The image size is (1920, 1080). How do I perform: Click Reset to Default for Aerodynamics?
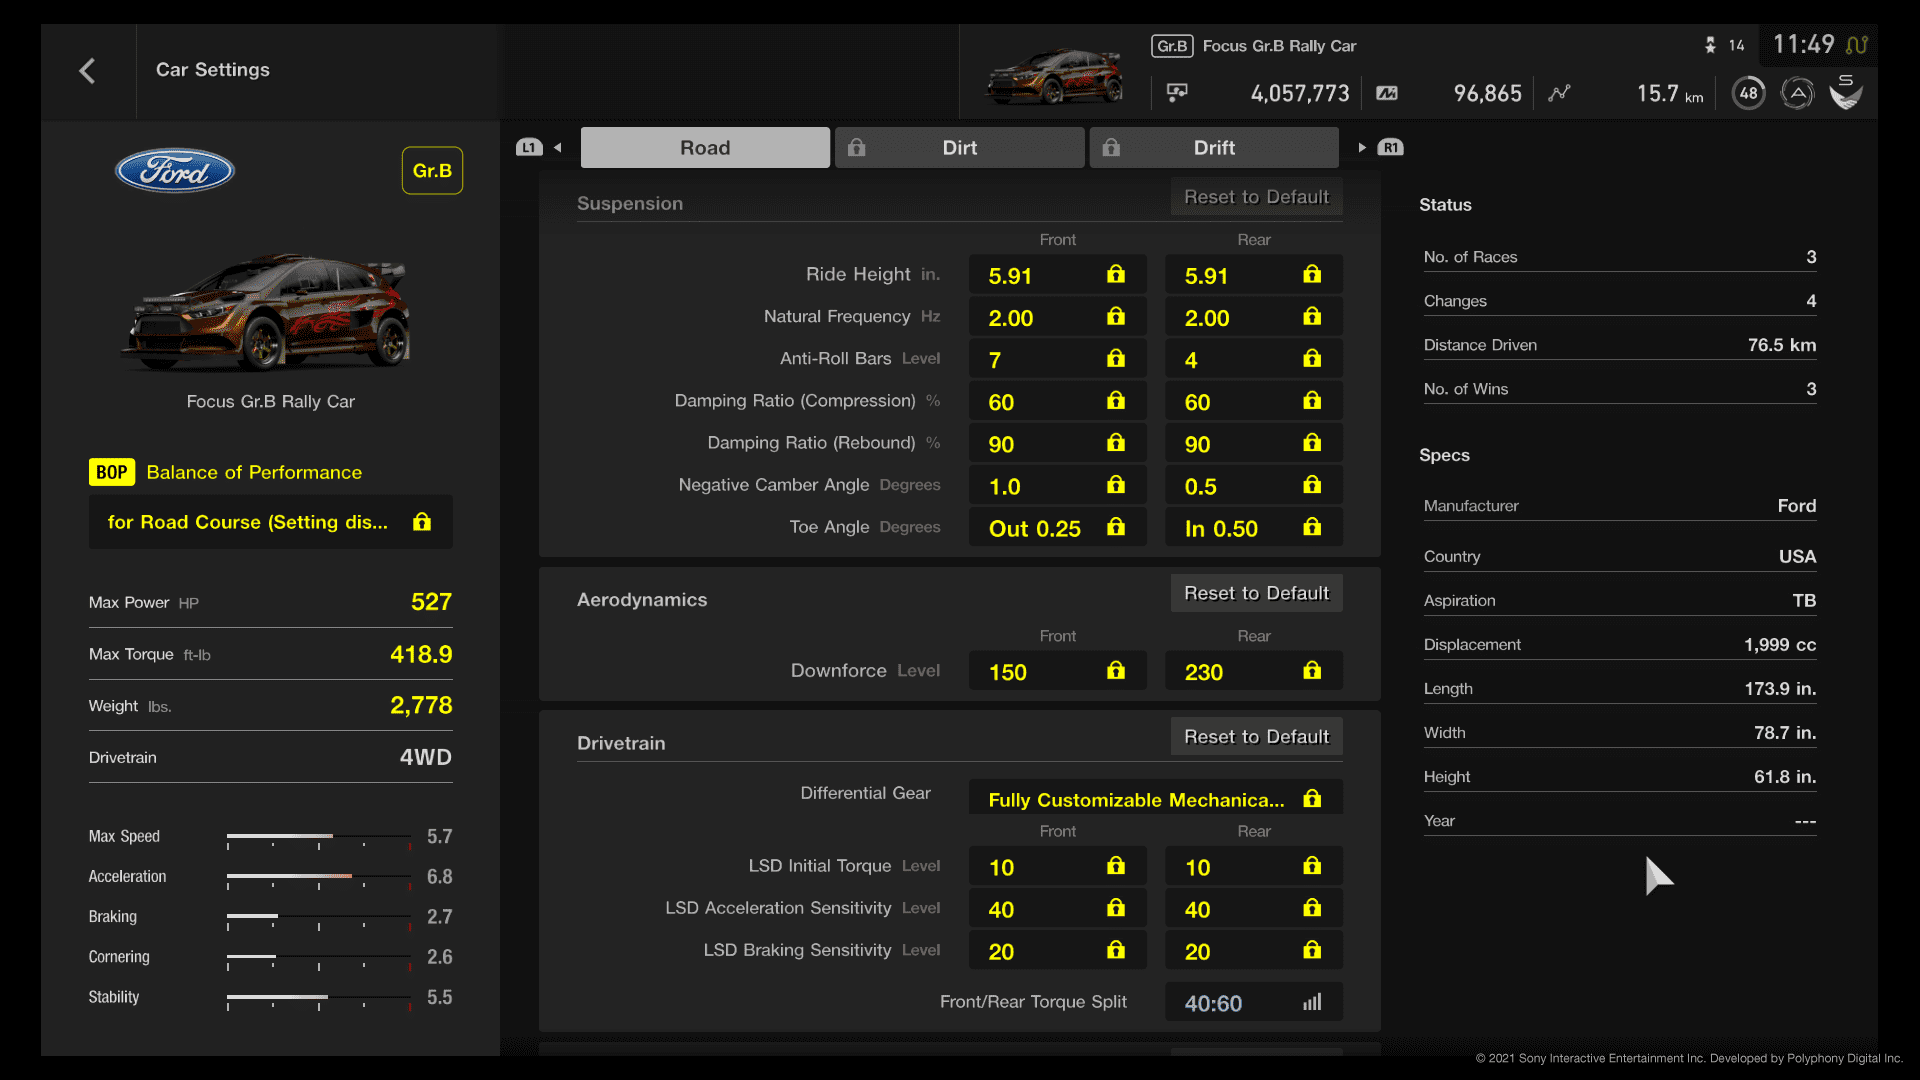[1255, 592]
